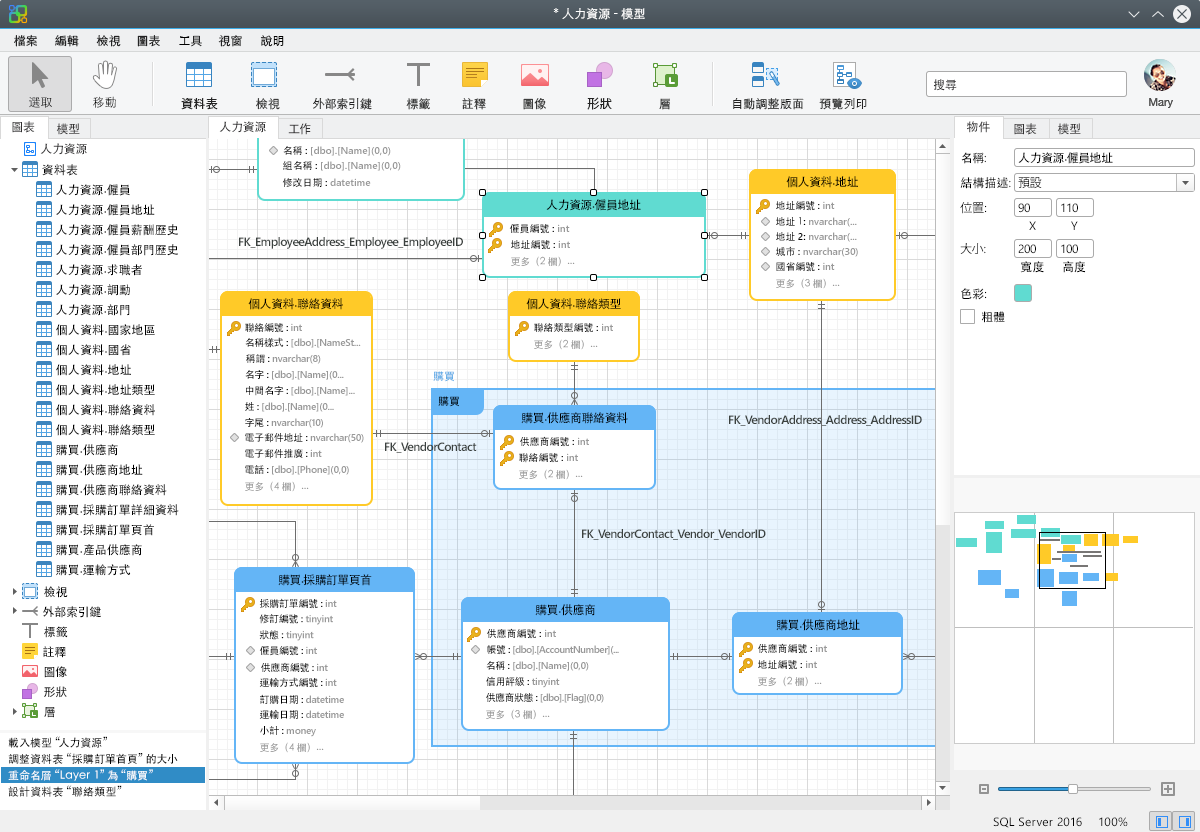Switch to right panel 圖表 tab

(x=1025, y=128)
